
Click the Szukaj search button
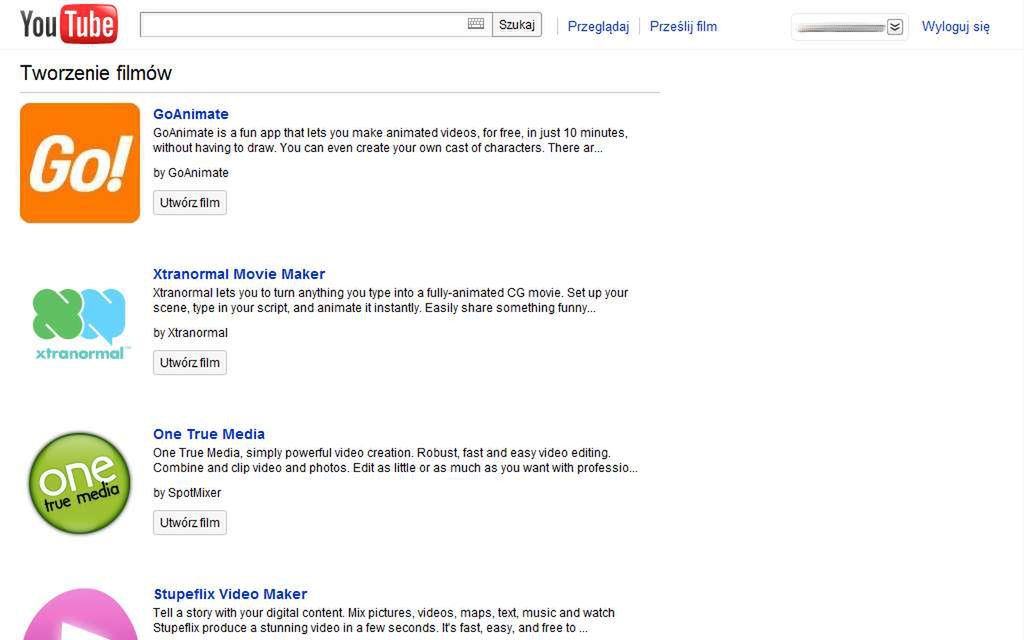[517, 25]
